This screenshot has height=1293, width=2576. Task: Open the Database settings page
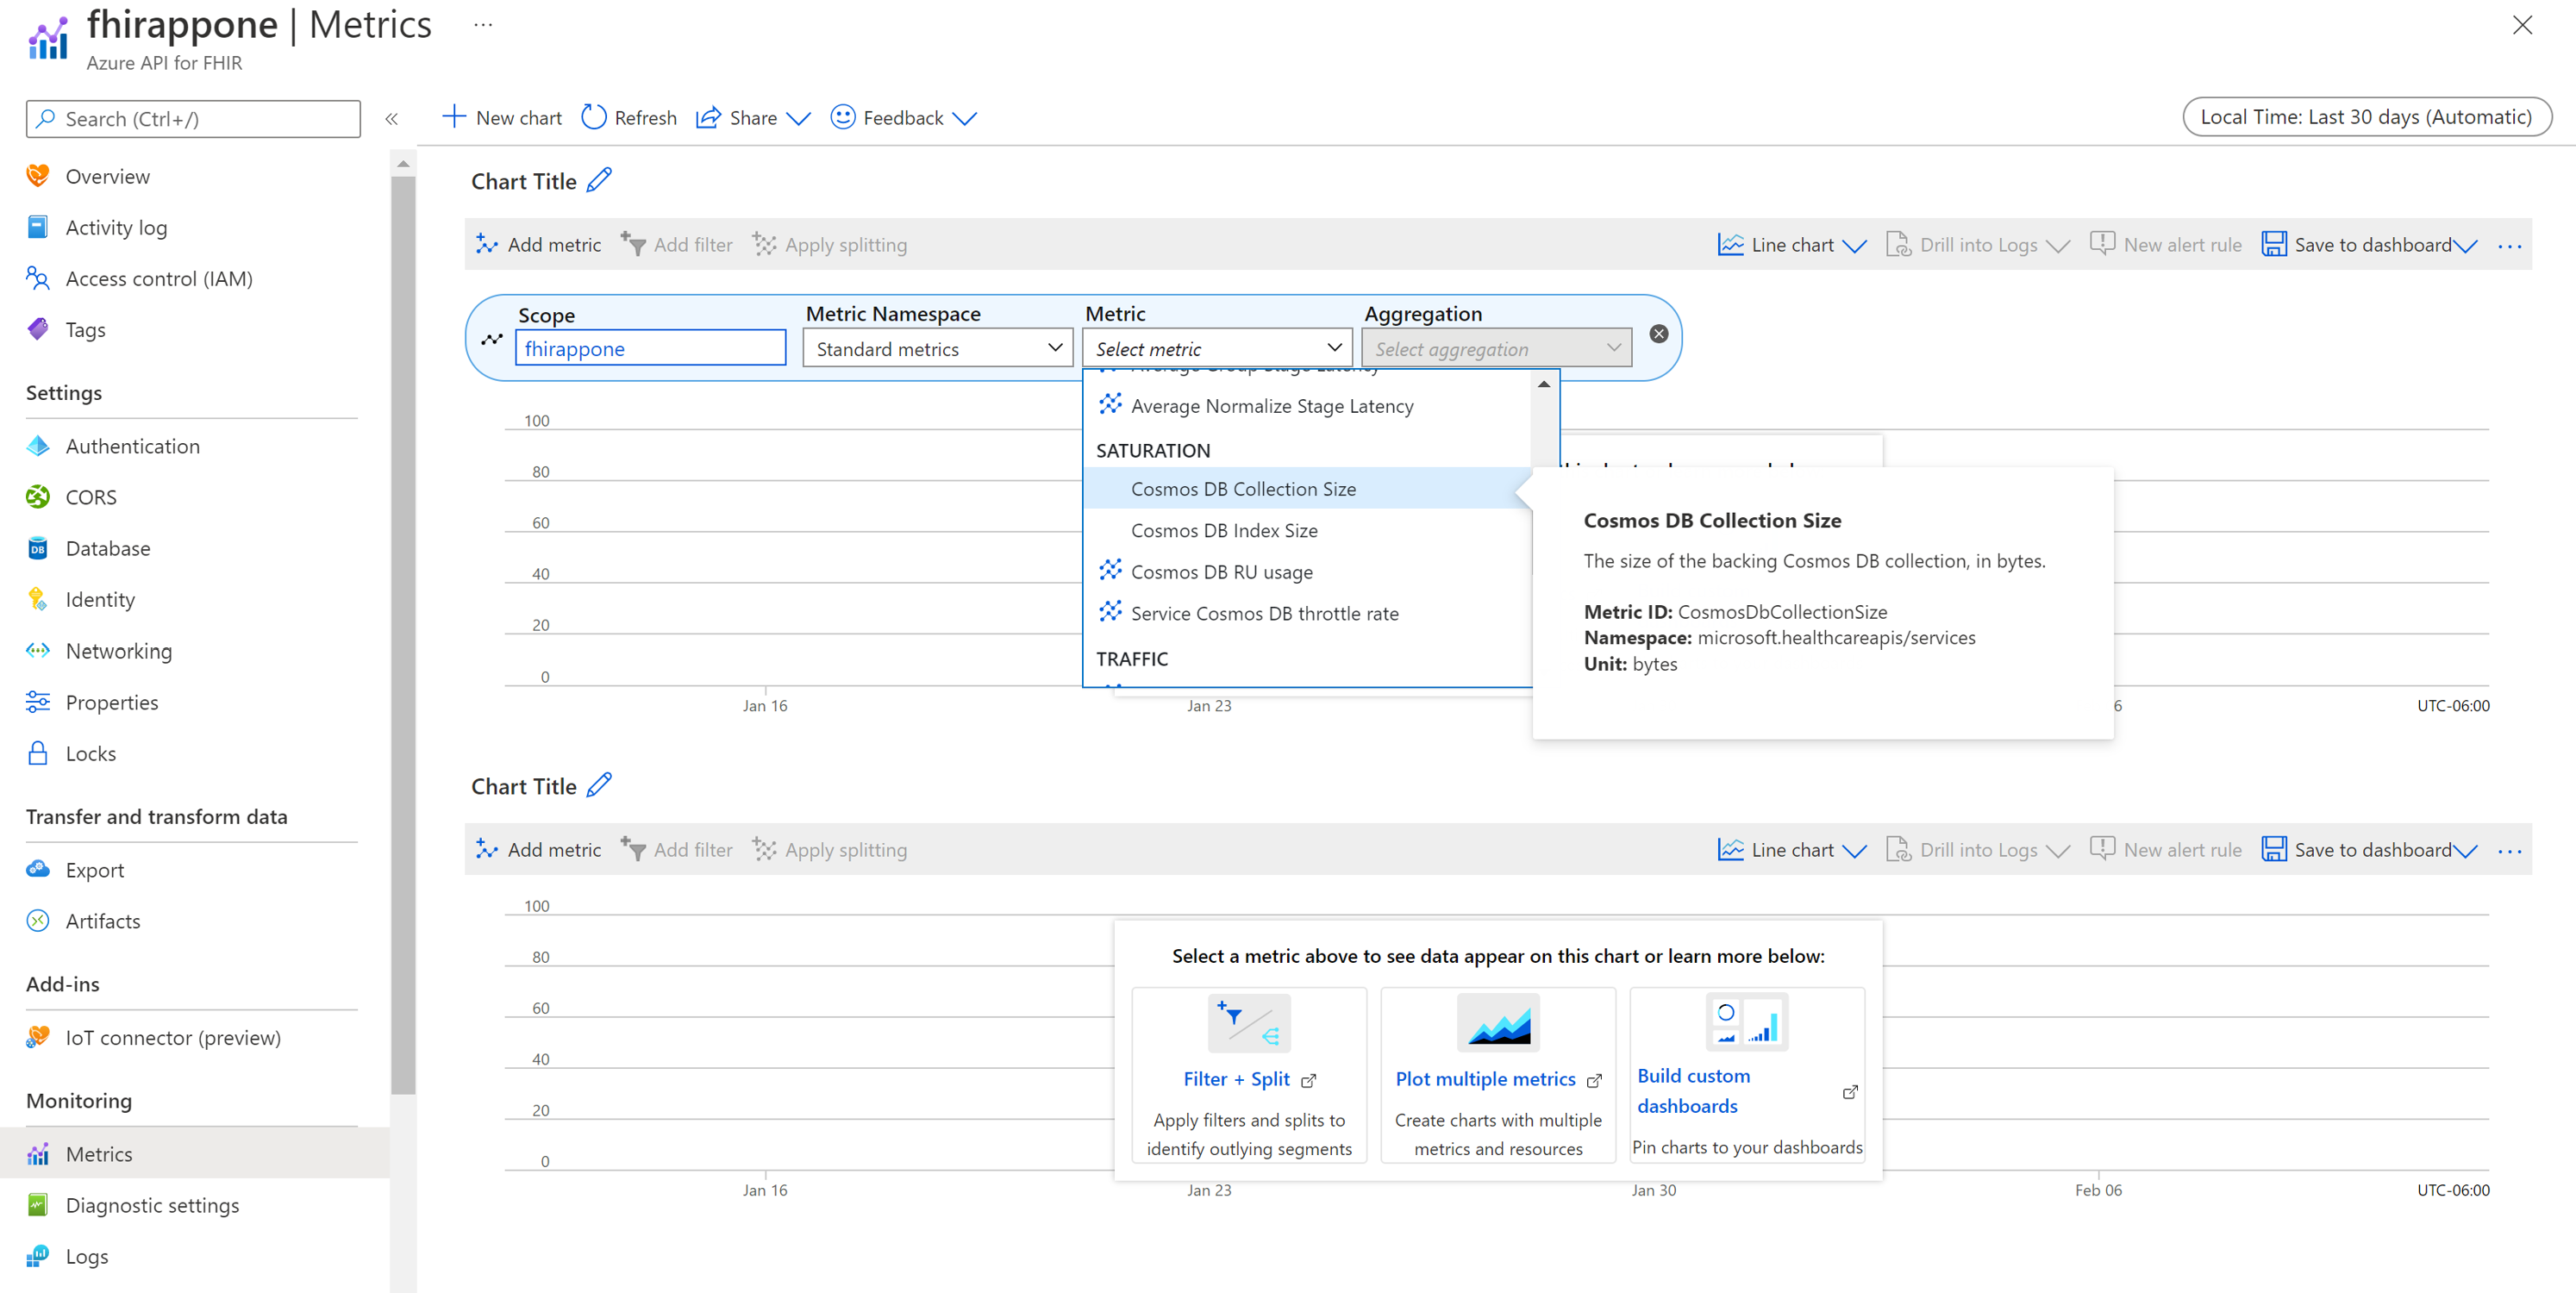click(x=106, y=548)
